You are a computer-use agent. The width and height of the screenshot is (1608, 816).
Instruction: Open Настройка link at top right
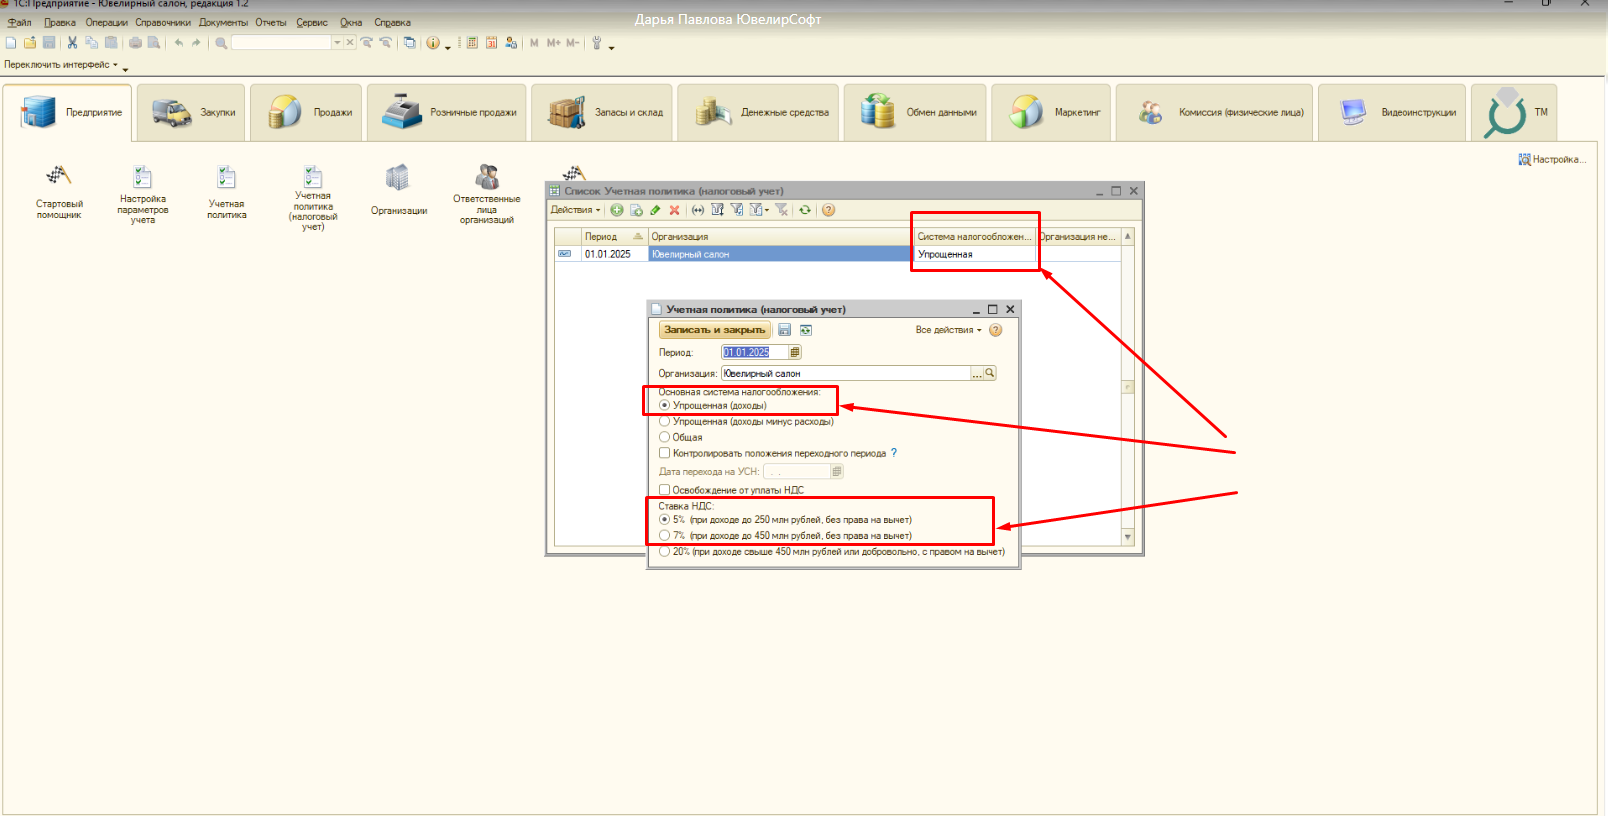(1552, 159)
